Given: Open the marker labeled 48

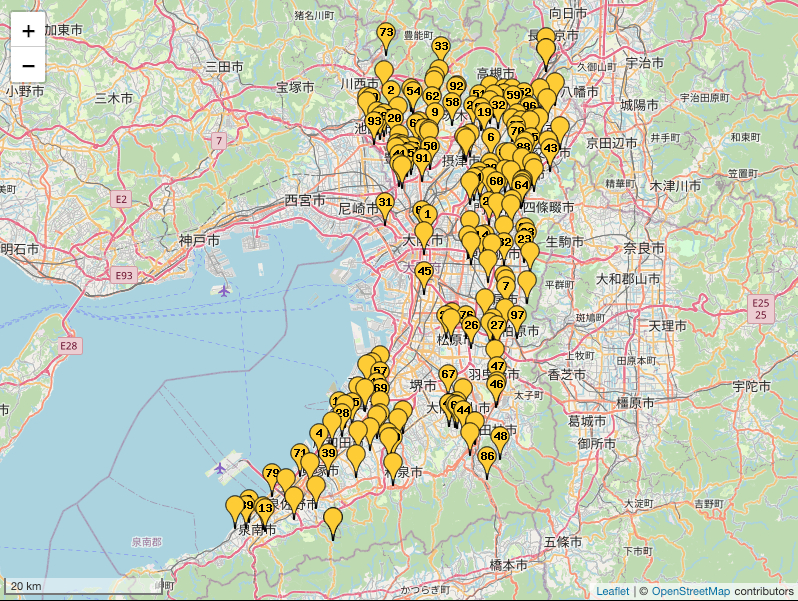Looking at the screenshot, I should tap(500, 438).
